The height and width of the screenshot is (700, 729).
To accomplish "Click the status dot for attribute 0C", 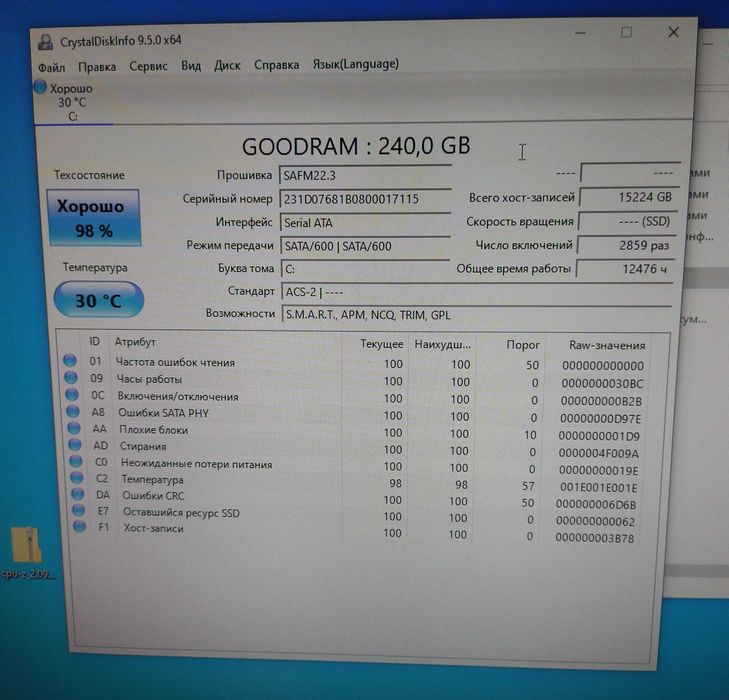I will click(x=72, y=394).
